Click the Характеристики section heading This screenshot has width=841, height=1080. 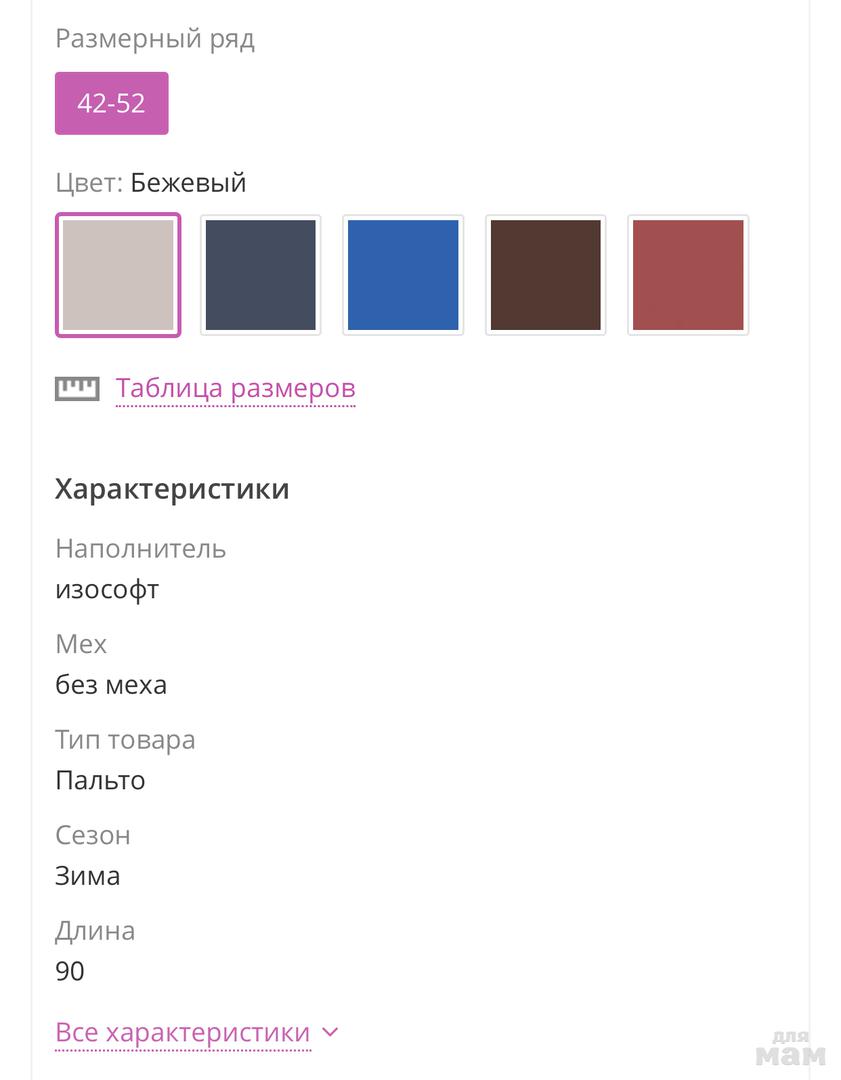[172, 489]
